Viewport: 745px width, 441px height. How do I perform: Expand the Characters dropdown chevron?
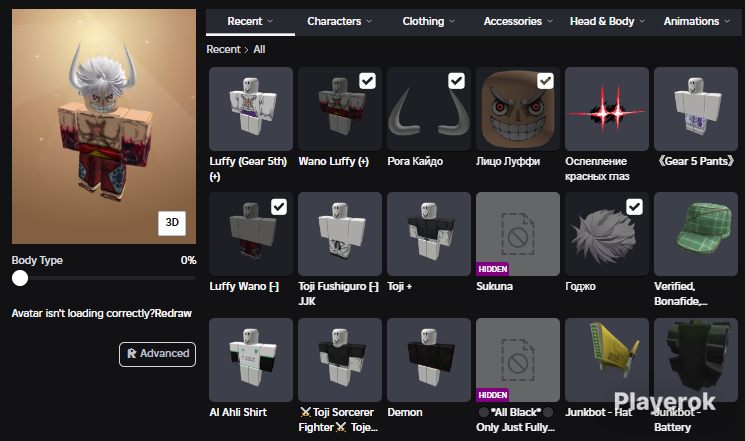pos(369,21)
